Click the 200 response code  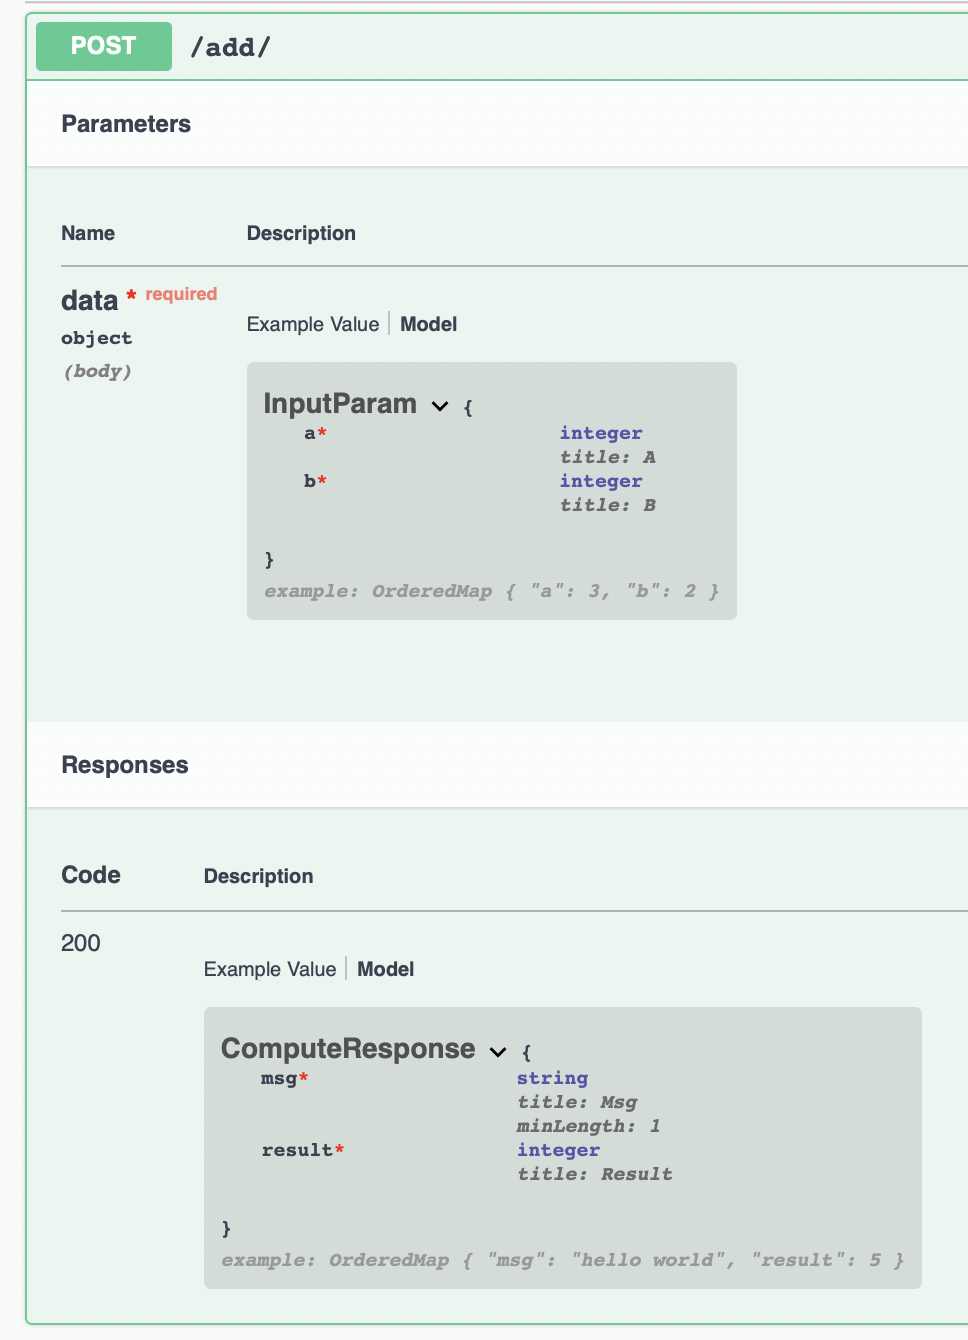click(81, 943)
